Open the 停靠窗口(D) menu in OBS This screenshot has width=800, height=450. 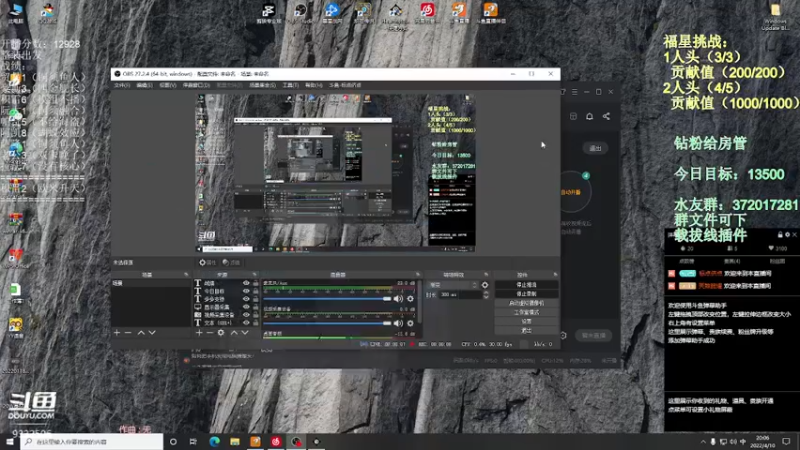pos(196,85)
